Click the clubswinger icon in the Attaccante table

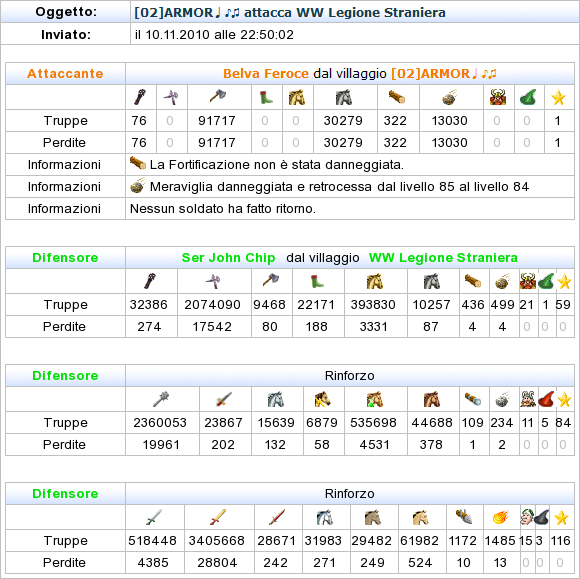tap(140, 97)
